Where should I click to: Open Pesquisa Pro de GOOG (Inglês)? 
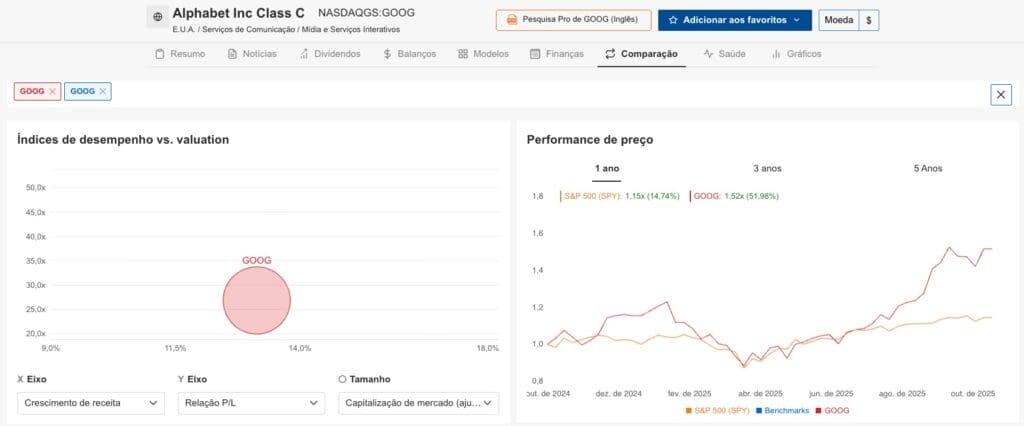tap(573, 20)
